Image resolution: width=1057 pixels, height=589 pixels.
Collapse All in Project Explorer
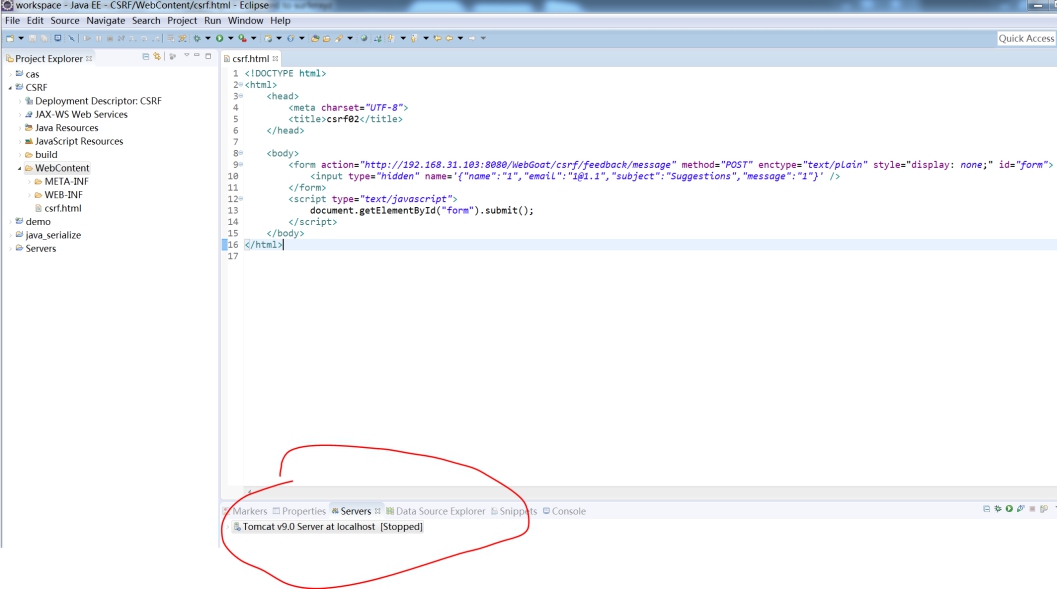(146, 57)
